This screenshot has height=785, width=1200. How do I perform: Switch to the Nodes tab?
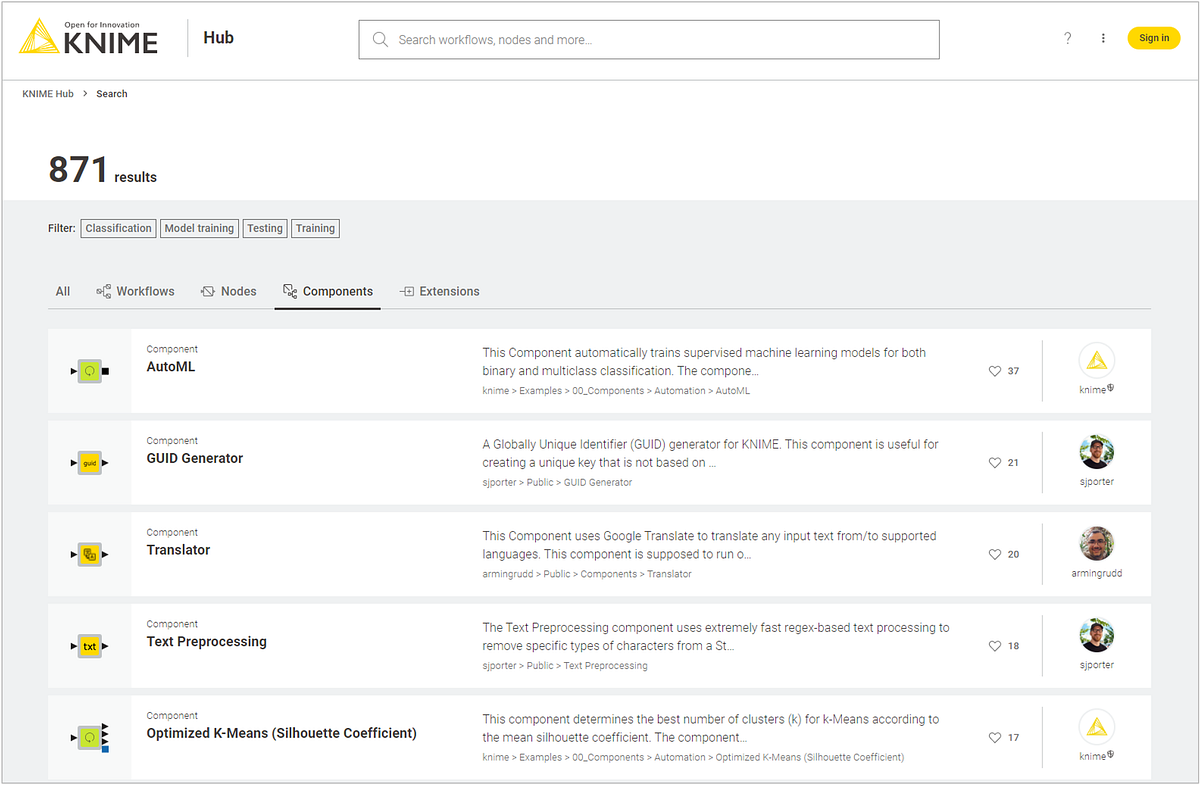point(228,291)
